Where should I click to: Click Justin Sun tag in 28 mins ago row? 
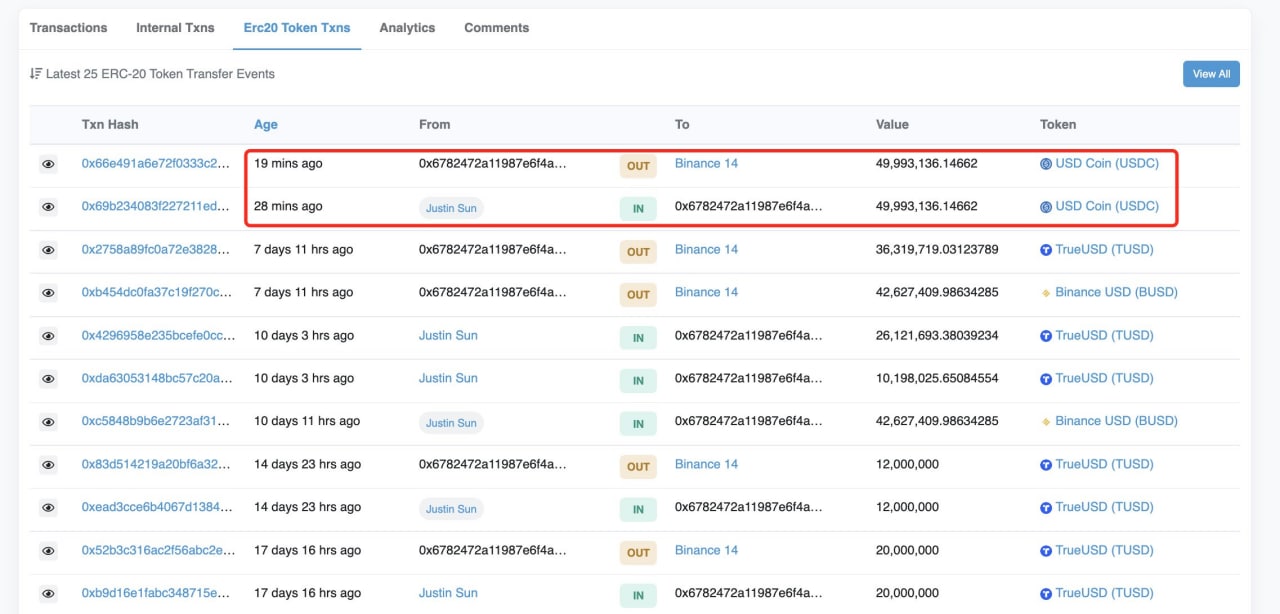(451, 208)
